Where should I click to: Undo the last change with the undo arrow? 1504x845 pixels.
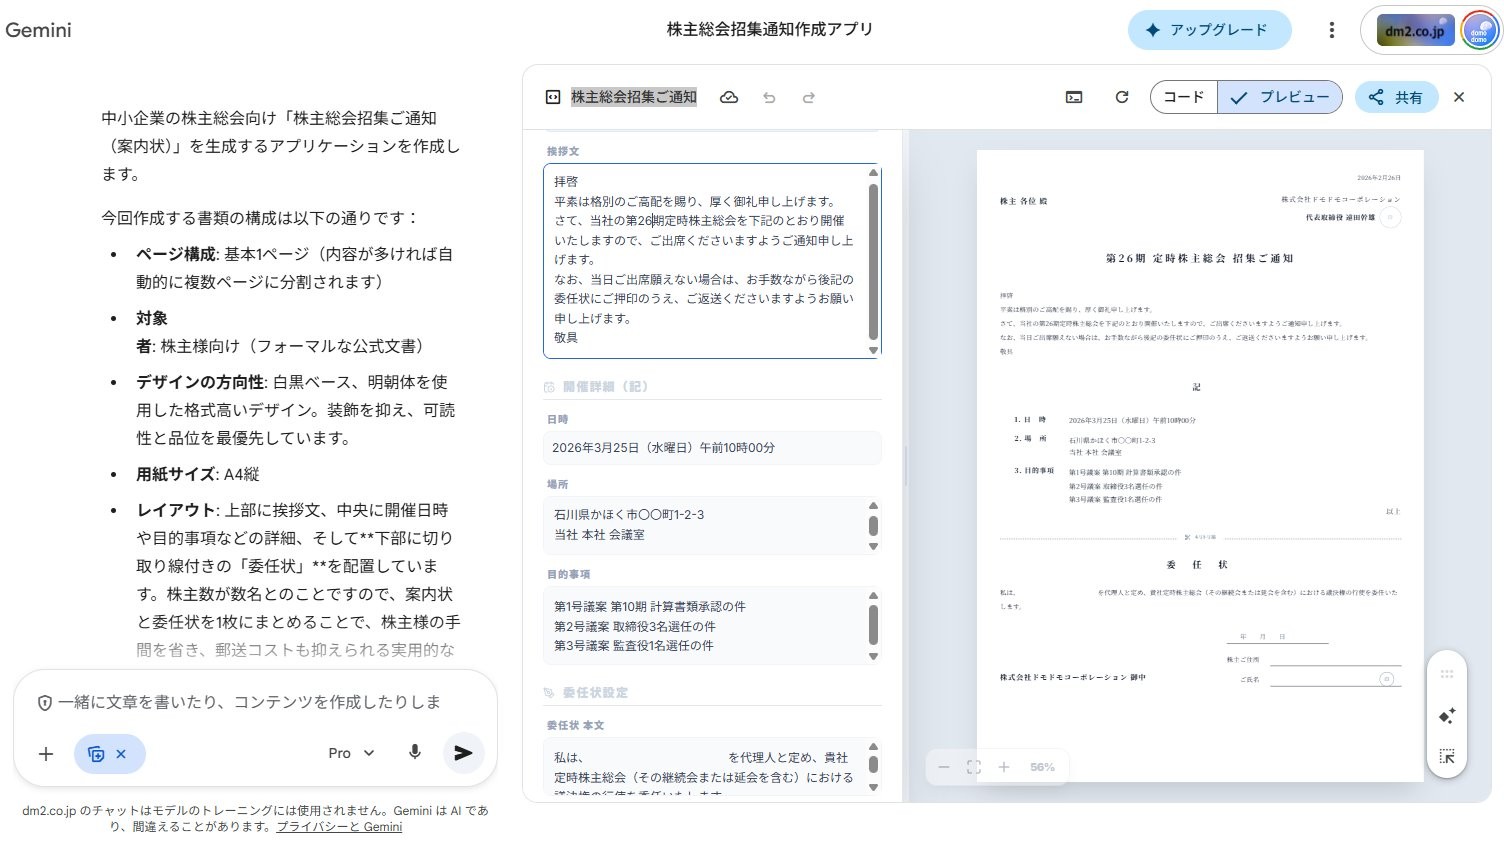click(769, 97)
